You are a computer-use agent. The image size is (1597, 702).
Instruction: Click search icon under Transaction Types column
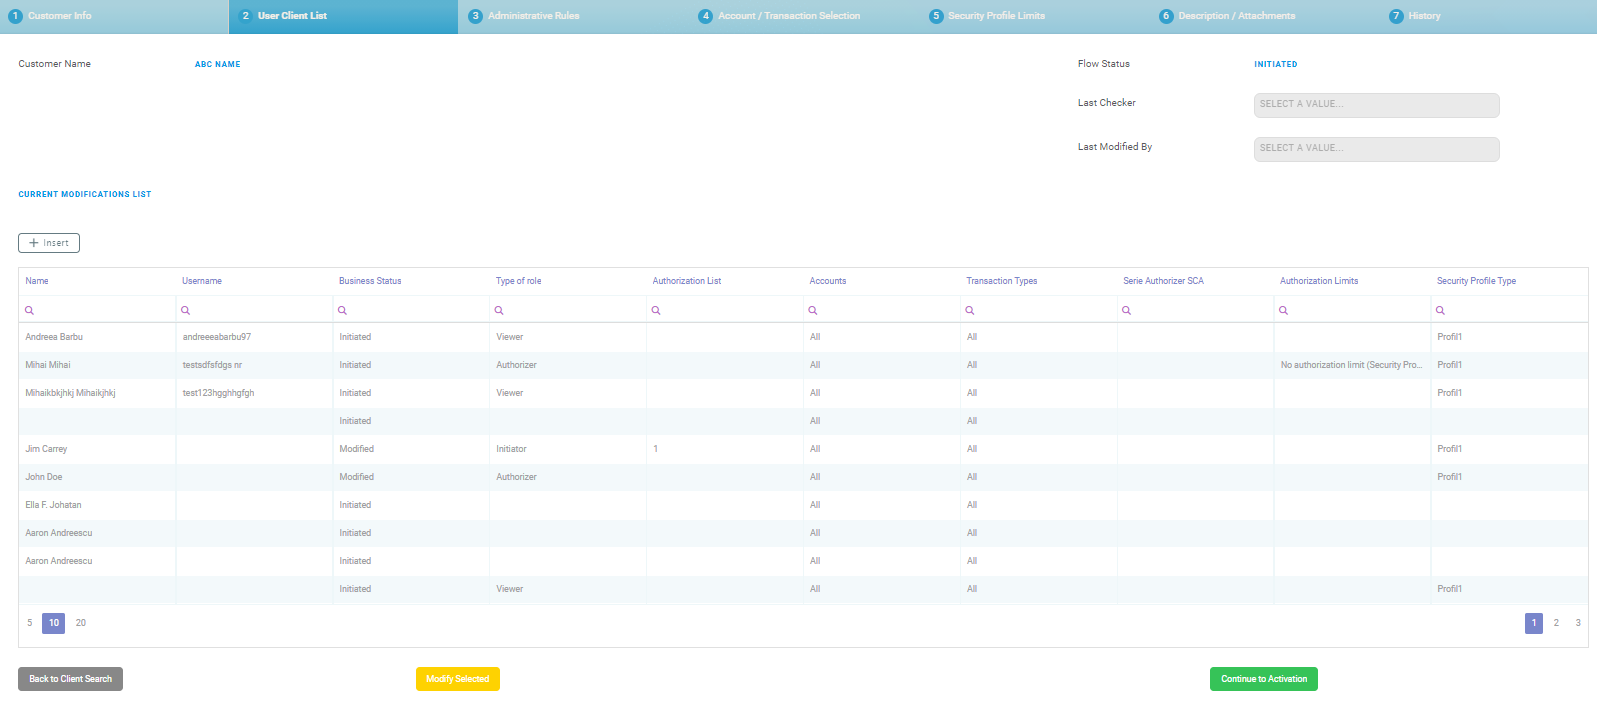click(970, 310)
